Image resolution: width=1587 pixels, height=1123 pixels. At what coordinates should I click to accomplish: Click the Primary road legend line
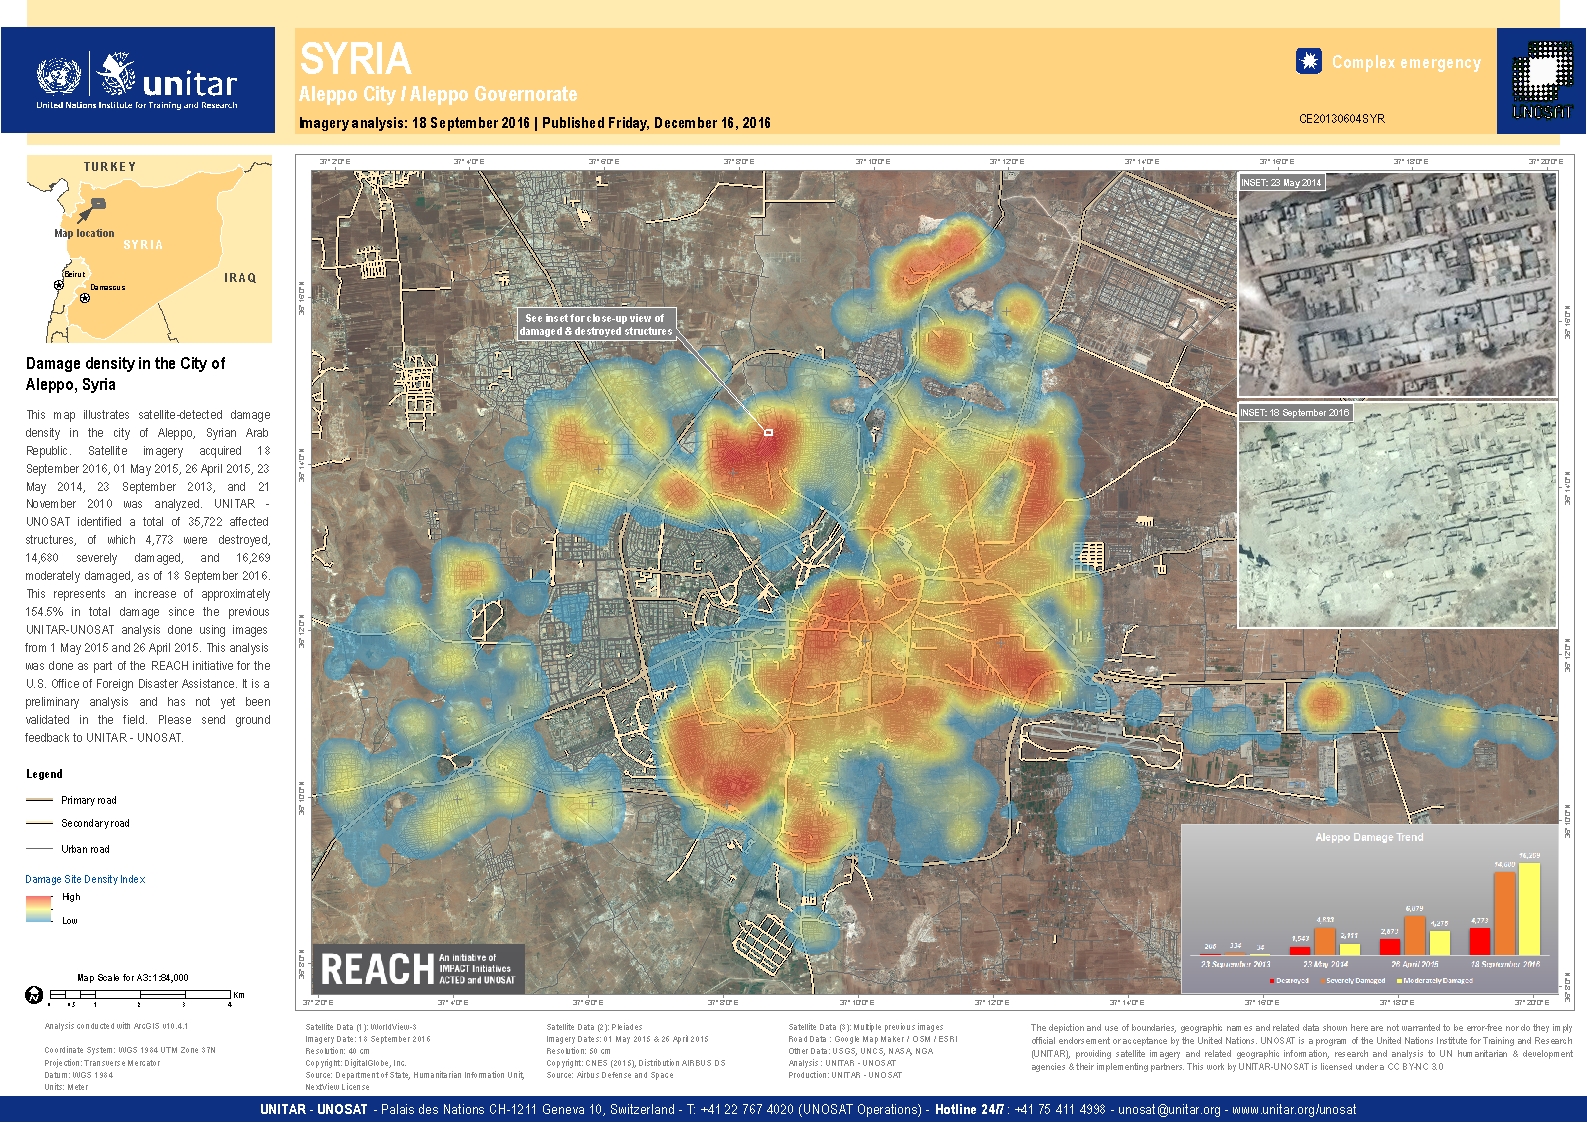(39, 800)
